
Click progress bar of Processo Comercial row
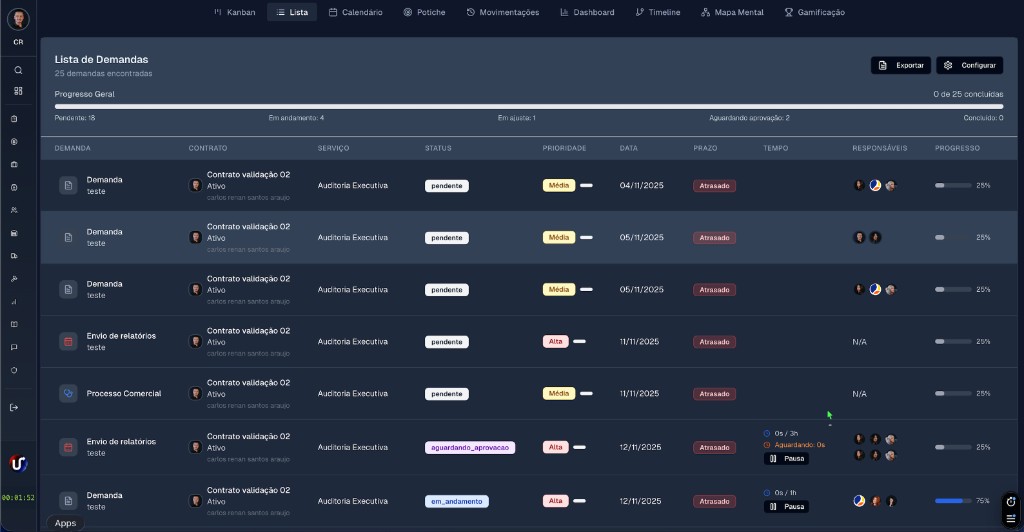pyautogui.click(x=953, y=394)
